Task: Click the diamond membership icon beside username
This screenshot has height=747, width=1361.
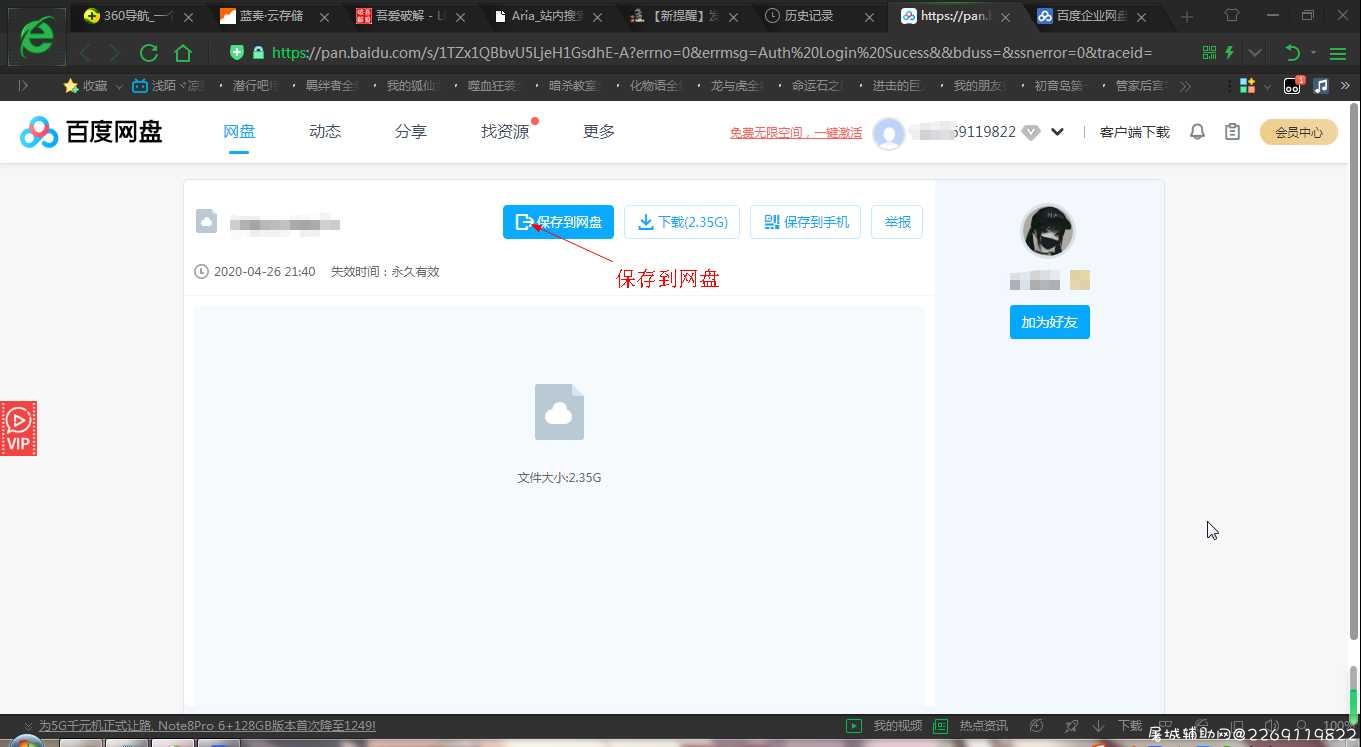Action: click(1031, 132)
